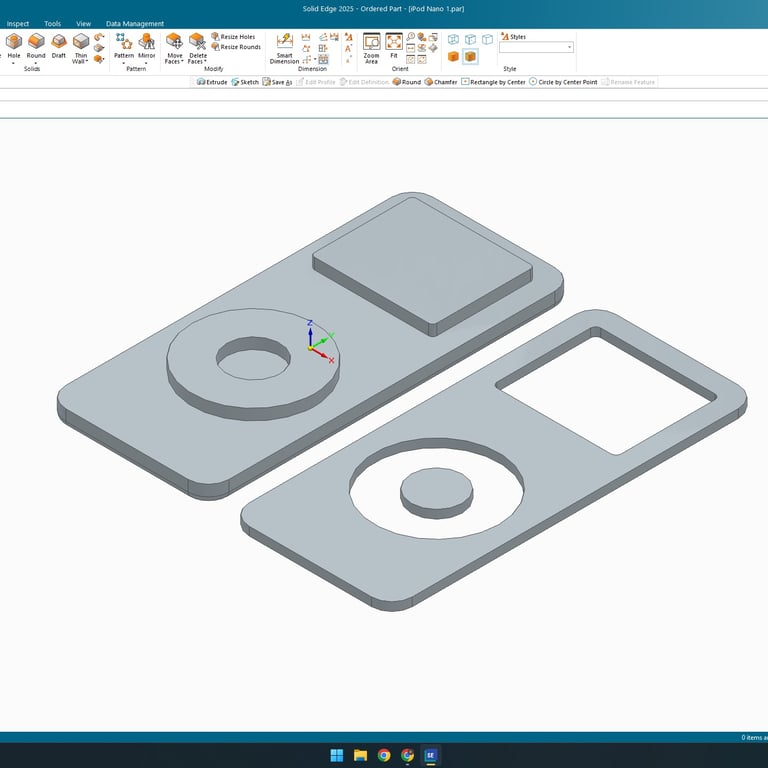This screenshot has width=768, height=768.
Task: Open the Data Management tab
Action: point(135,24)
